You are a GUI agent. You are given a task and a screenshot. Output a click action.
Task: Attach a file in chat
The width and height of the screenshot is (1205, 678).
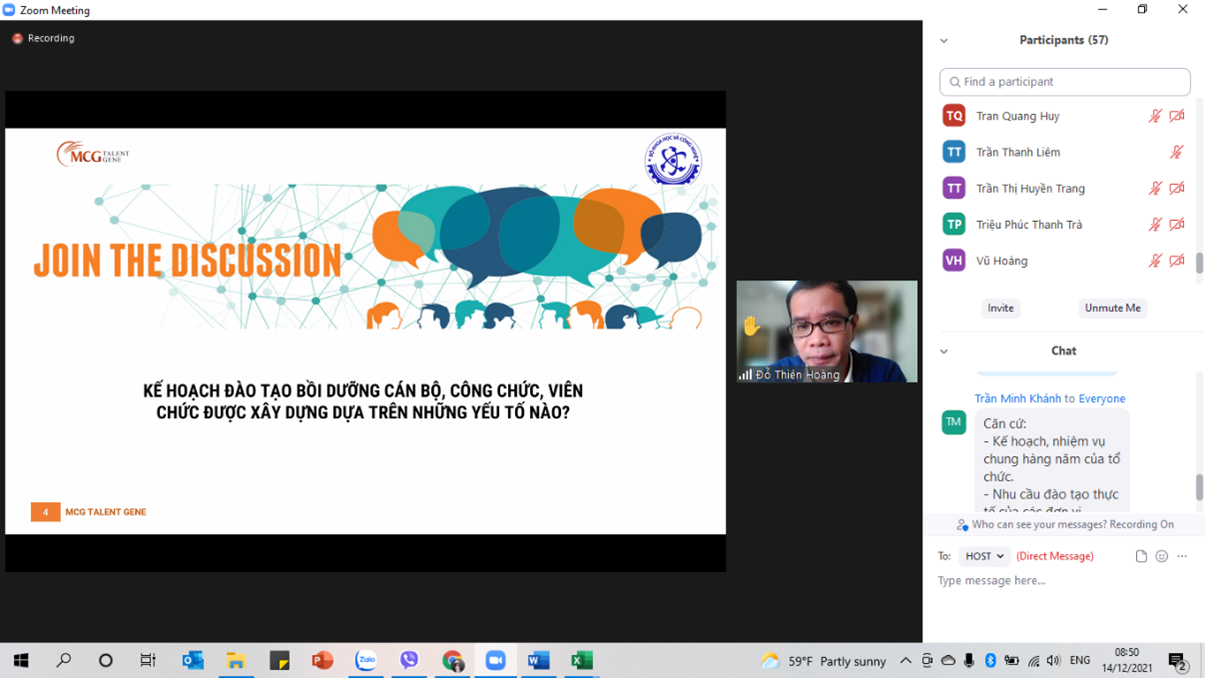tap(1141, 556)
